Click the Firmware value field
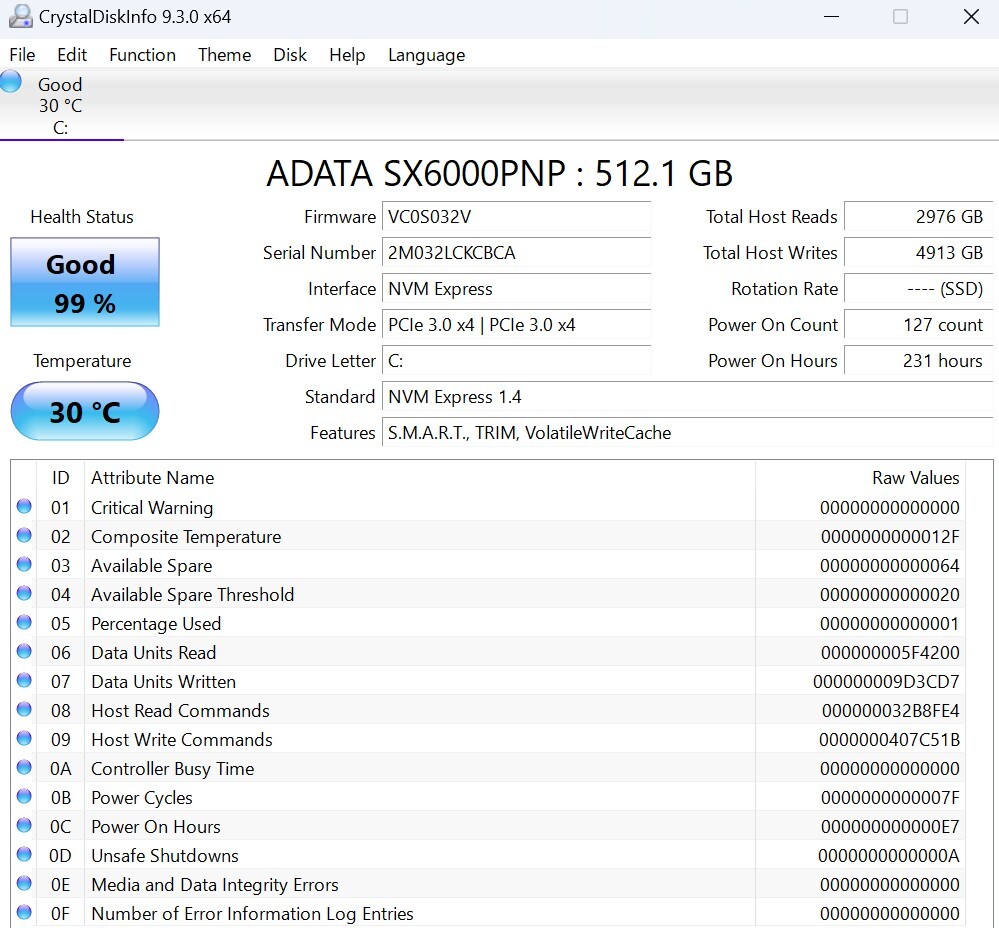Screen dimensions: 999x928 tap(518, 217)
